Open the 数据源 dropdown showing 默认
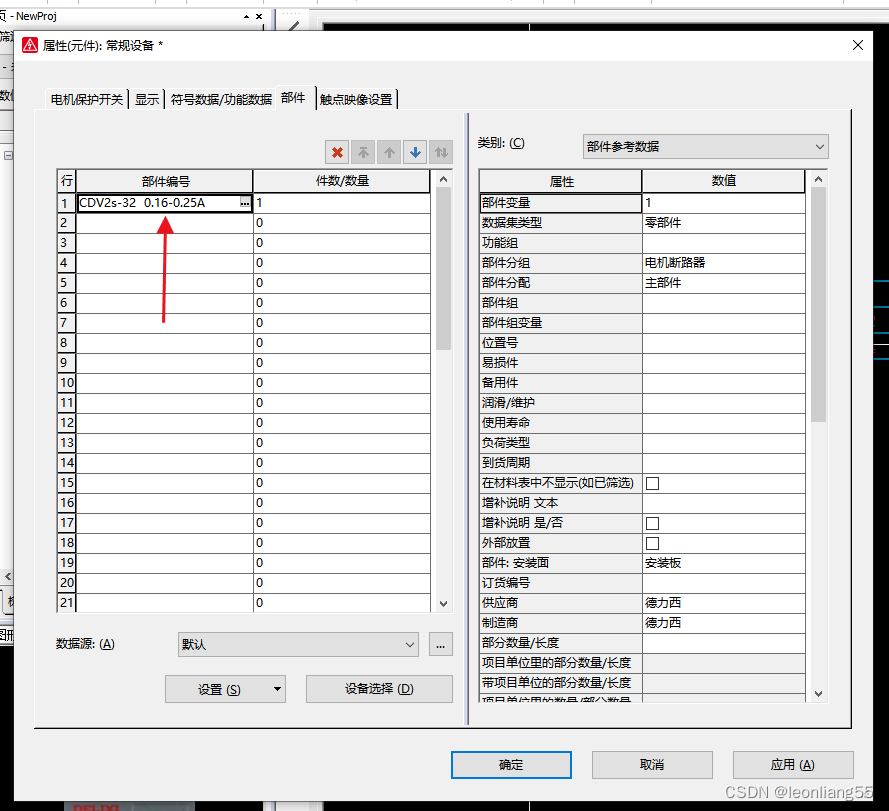This screenshot has height=811, width=889. click(298, 645)
